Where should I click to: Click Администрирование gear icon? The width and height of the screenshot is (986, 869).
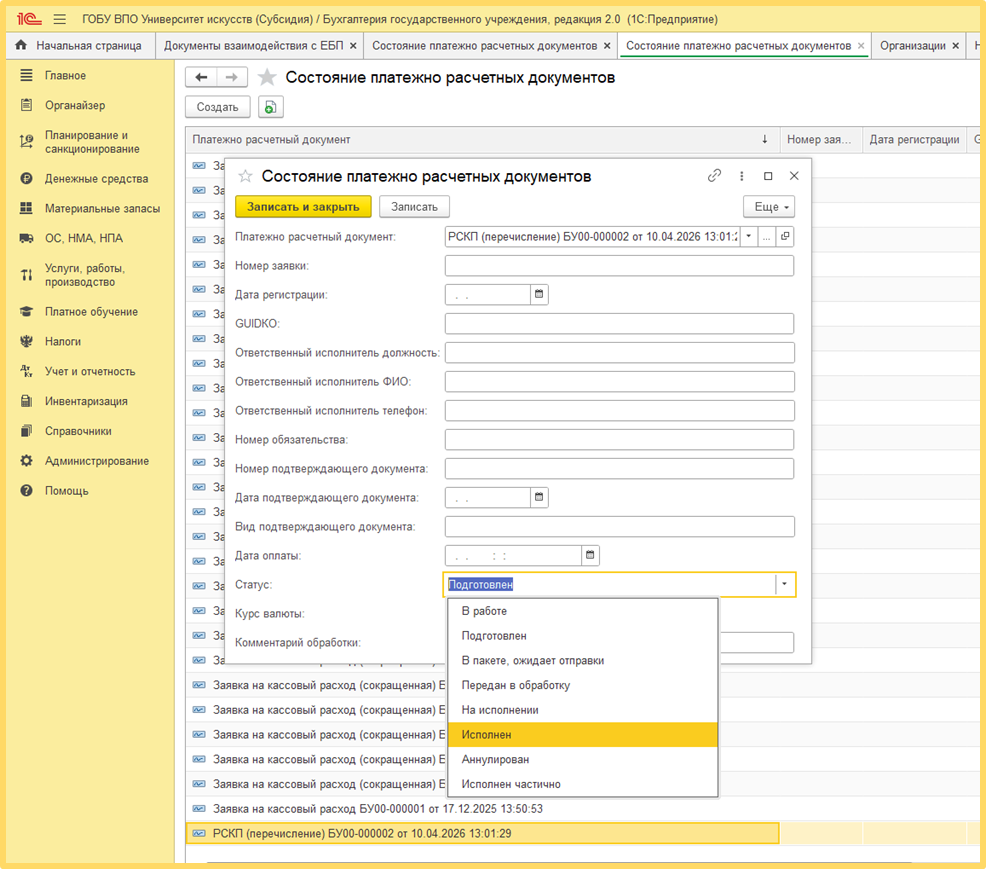(26, 461)
